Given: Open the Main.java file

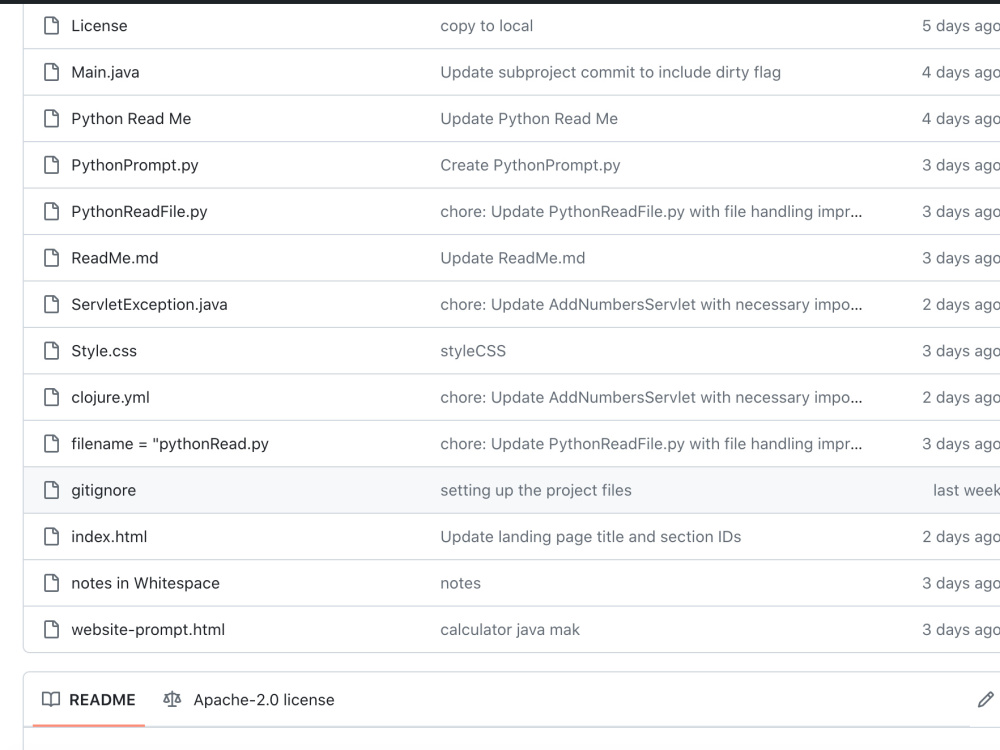Looking at the screenshot, I should (x=105, y=72).
